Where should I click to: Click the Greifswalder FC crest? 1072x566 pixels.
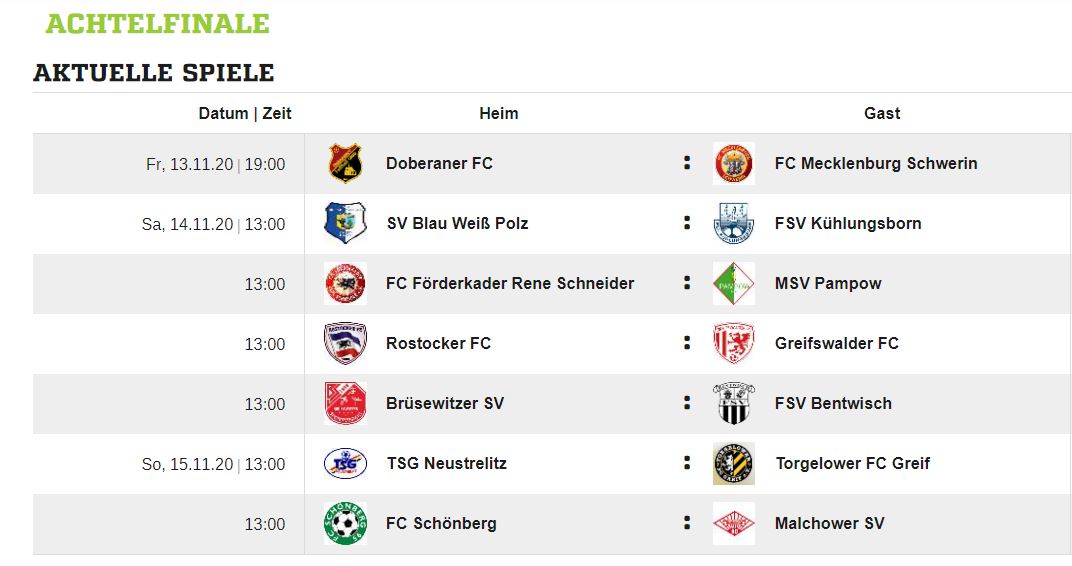coord(734,343)
